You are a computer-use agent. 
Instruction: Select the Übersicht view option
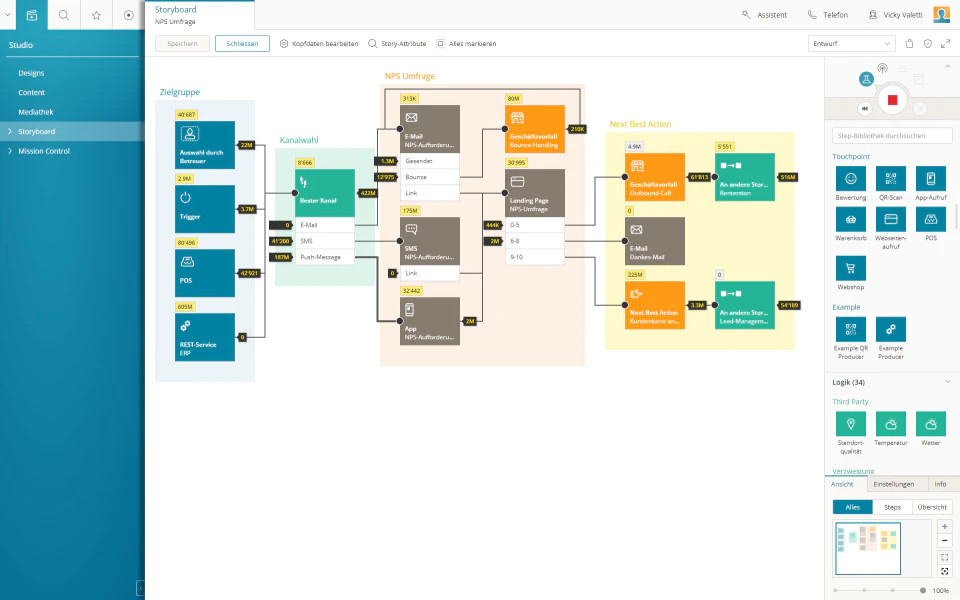click(932, 507)
